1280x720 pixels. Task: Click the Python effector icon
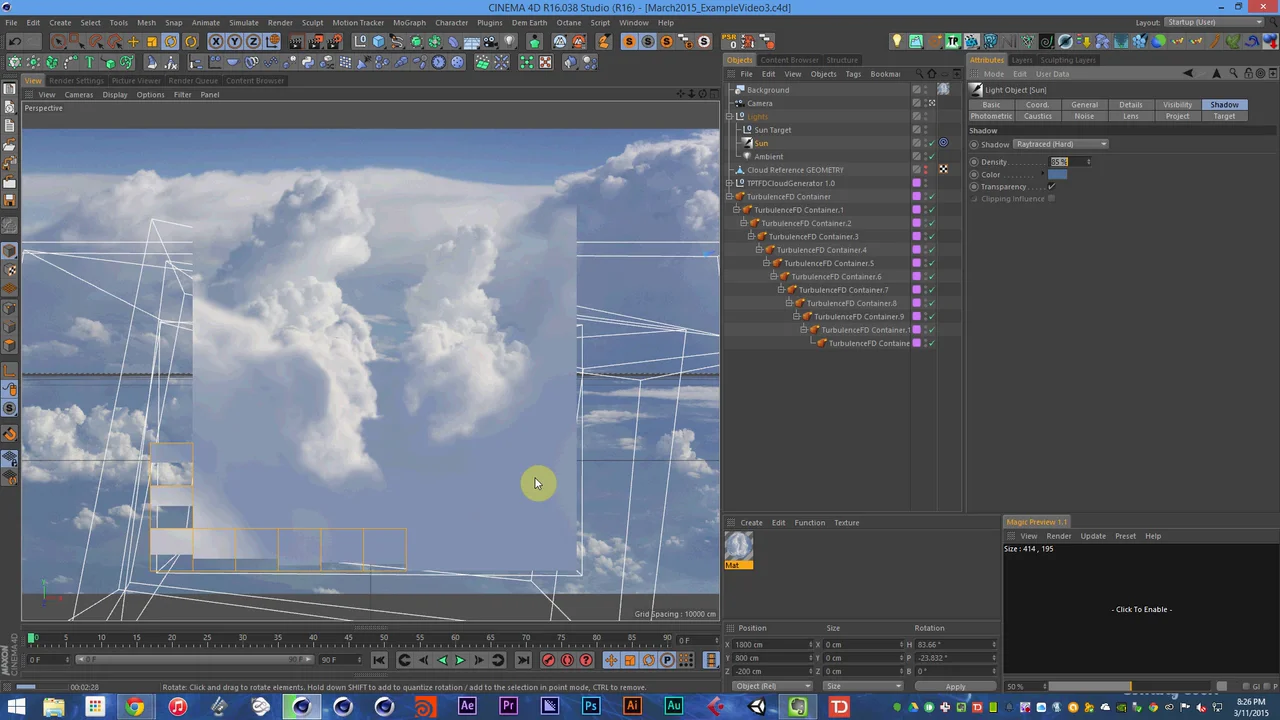tap(307, 62)
